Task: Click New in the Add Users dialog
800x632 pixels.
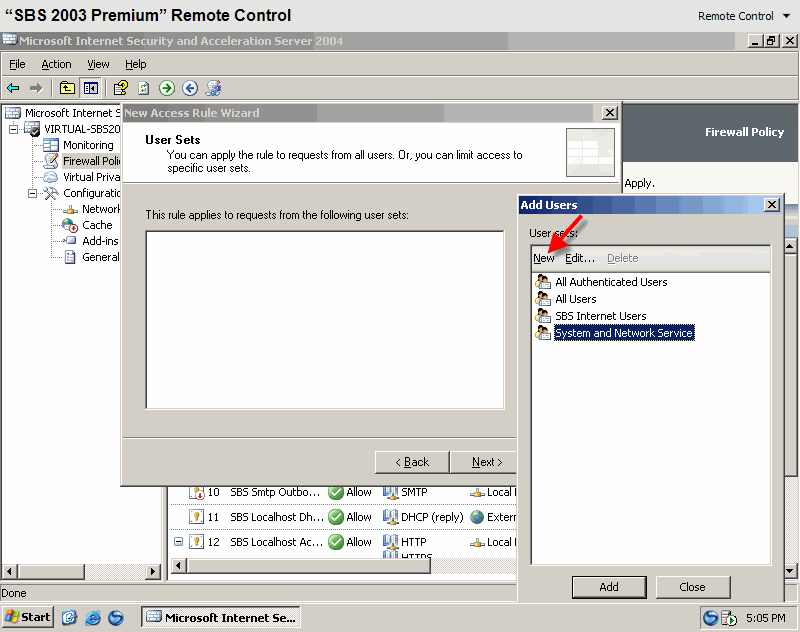Action: point(544,258)
